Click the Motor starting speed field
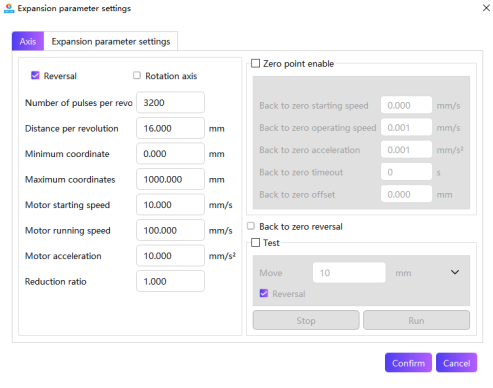The height and width of the screenshot is (388, 493). tap(170, 205)
